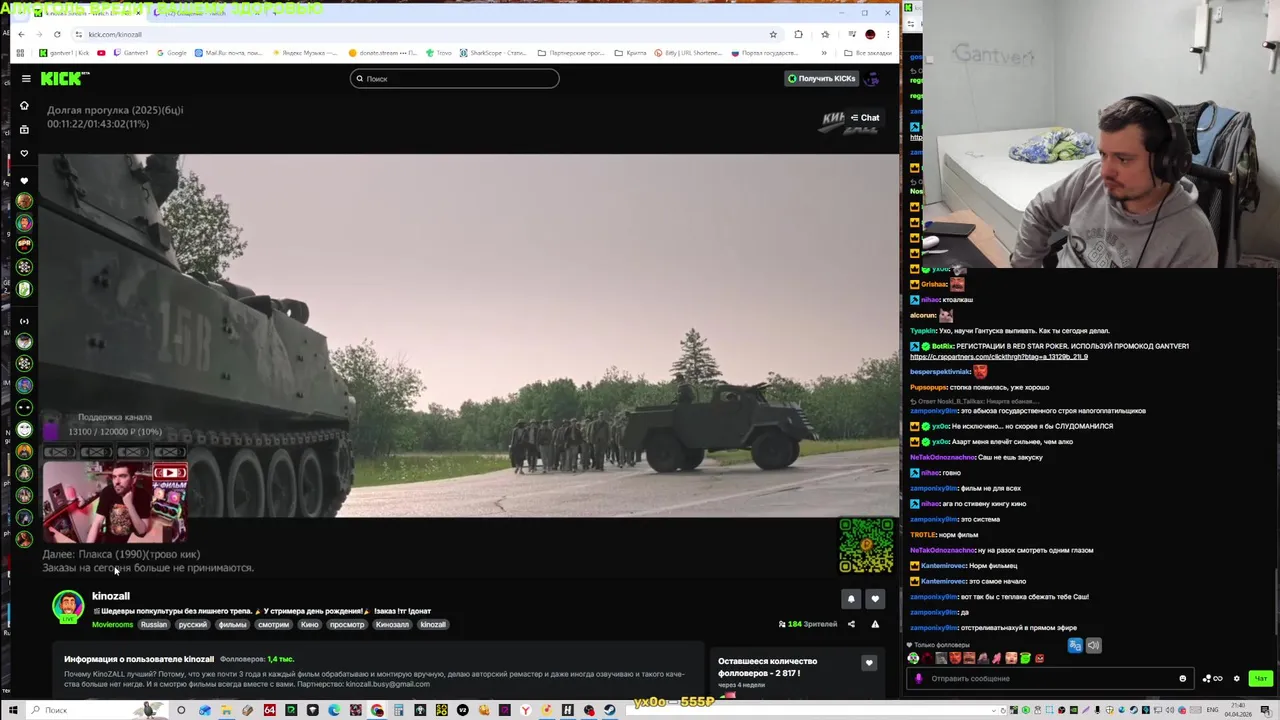Toggle the Chat panel button
The image size is (1280, 720).
[x=865, y=118]
